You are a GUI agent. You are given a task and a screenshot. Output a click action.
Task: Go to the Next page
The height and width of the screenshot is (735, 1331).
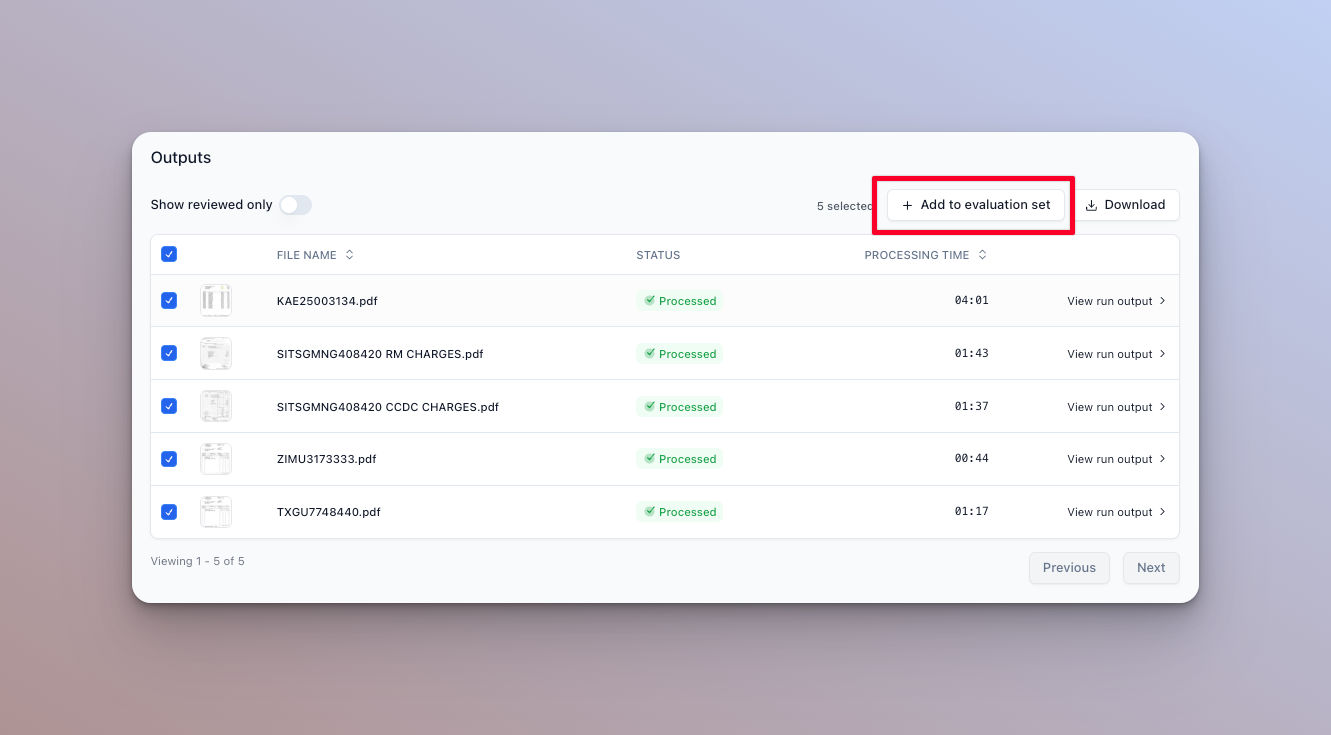point(1150,568)
